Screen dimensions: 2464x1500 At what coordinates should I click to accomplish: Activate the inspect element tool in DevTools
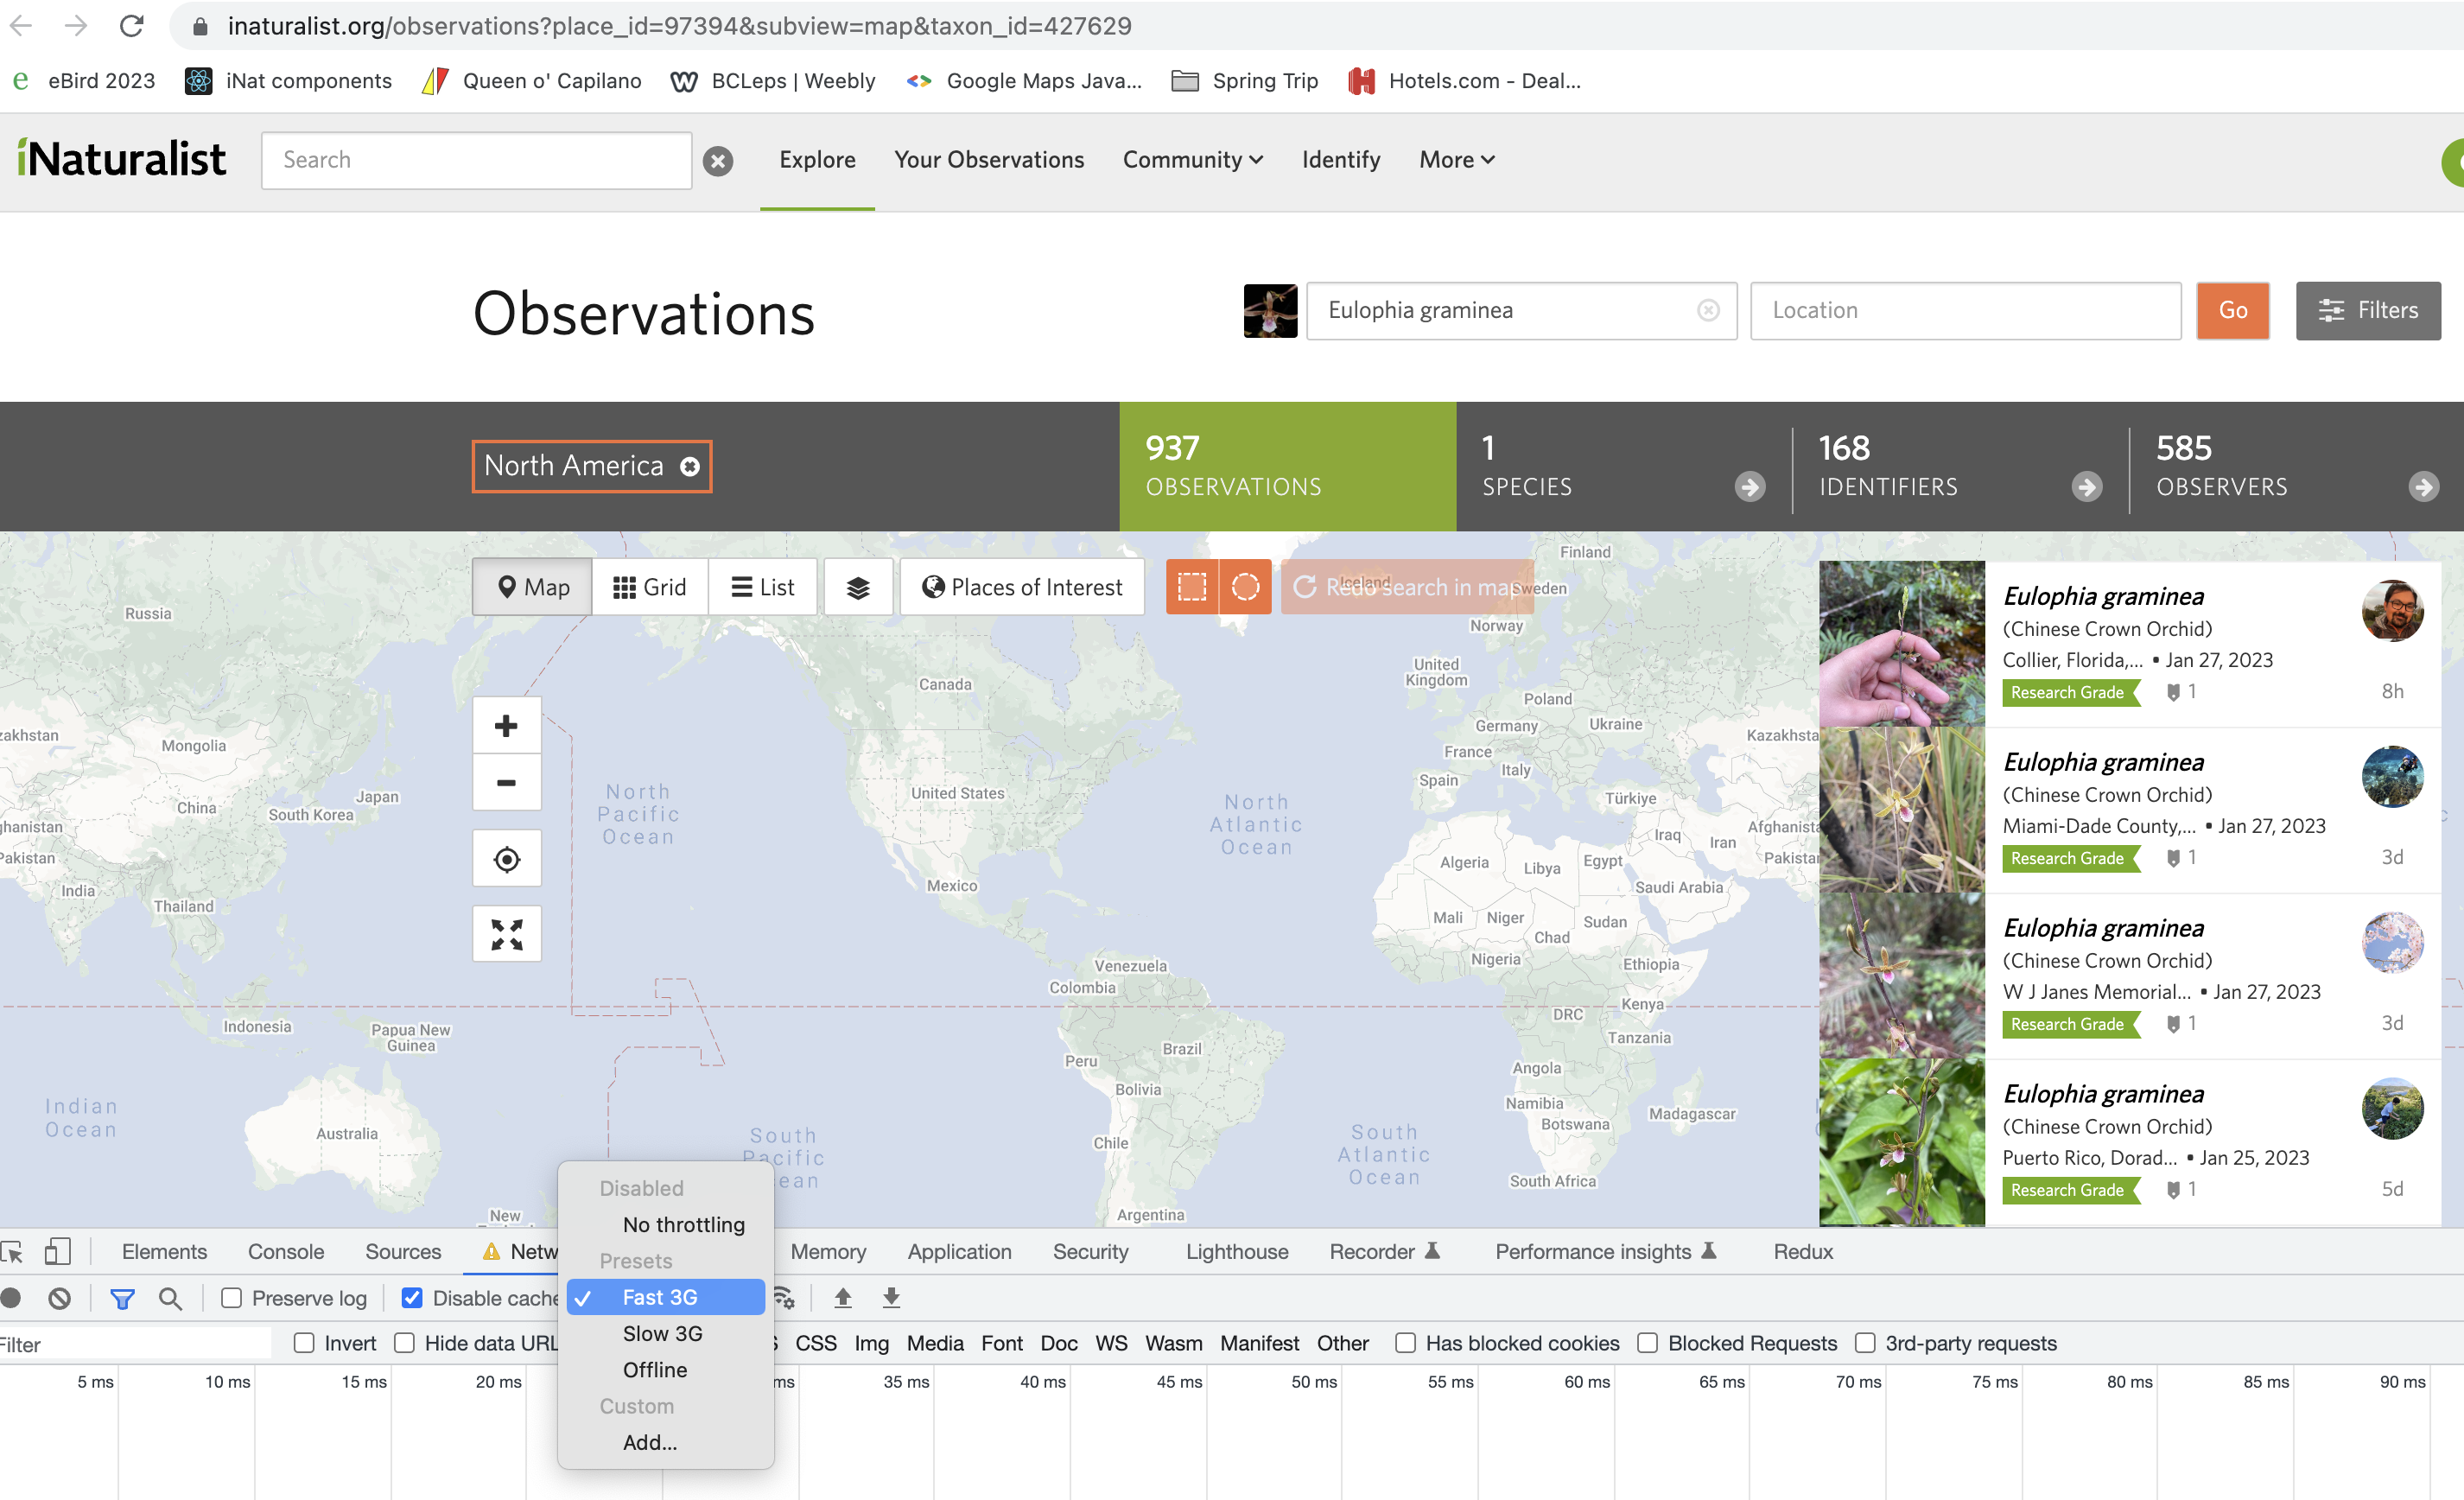tap(14, 1251)
